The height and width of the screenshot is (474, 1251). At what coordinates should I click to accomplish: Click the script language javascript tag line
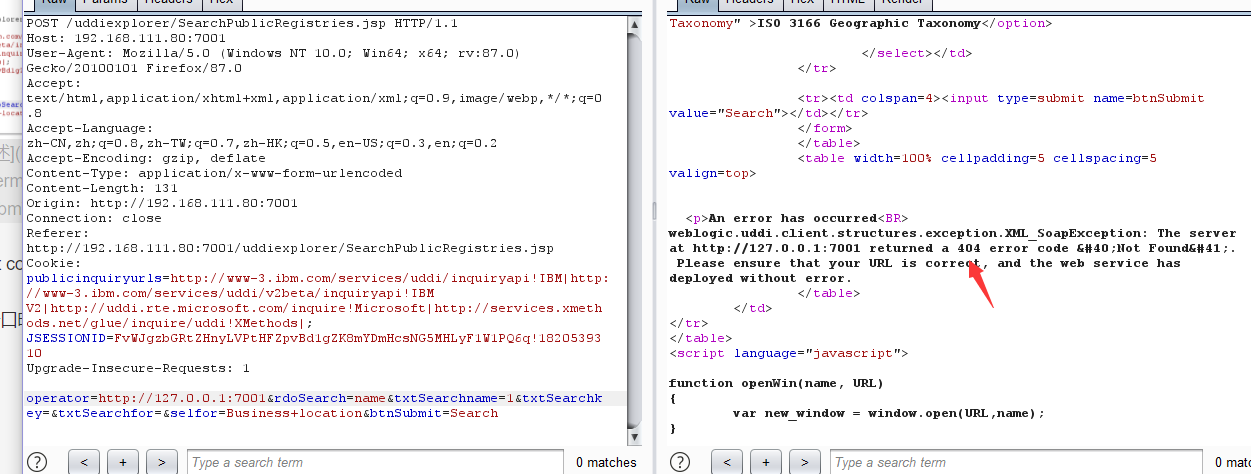click(789, 353)
